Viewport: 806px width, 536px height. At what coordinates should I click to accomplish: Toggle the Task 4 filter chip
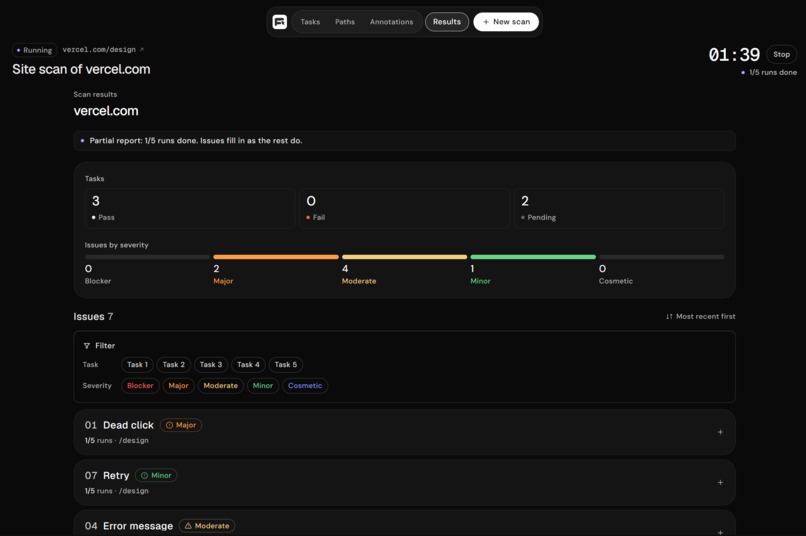pyautogui.click(x=248, y=364)
